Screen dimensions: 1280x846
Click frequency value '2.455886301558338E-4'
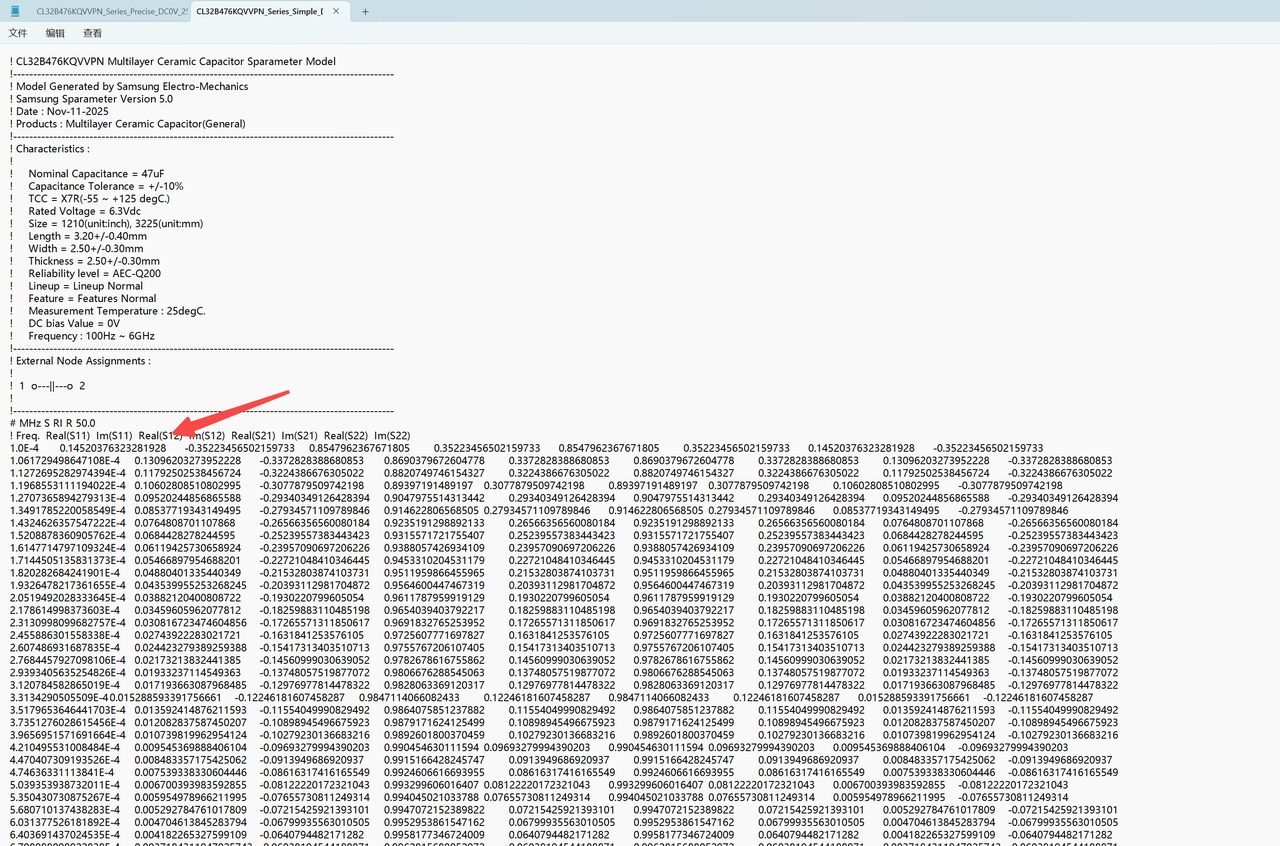(66, 636)
